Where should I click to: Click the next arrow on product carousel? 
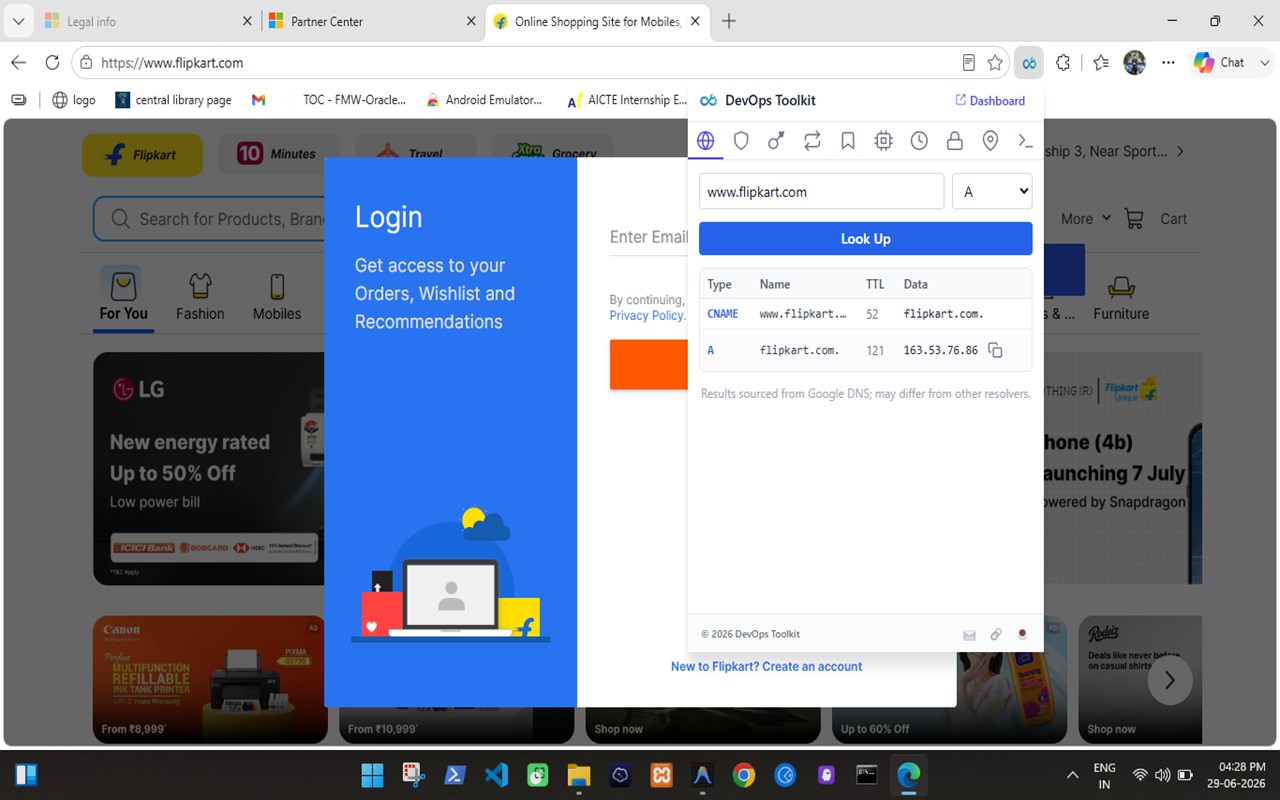pyautogui.click(x=1169, y=681)
